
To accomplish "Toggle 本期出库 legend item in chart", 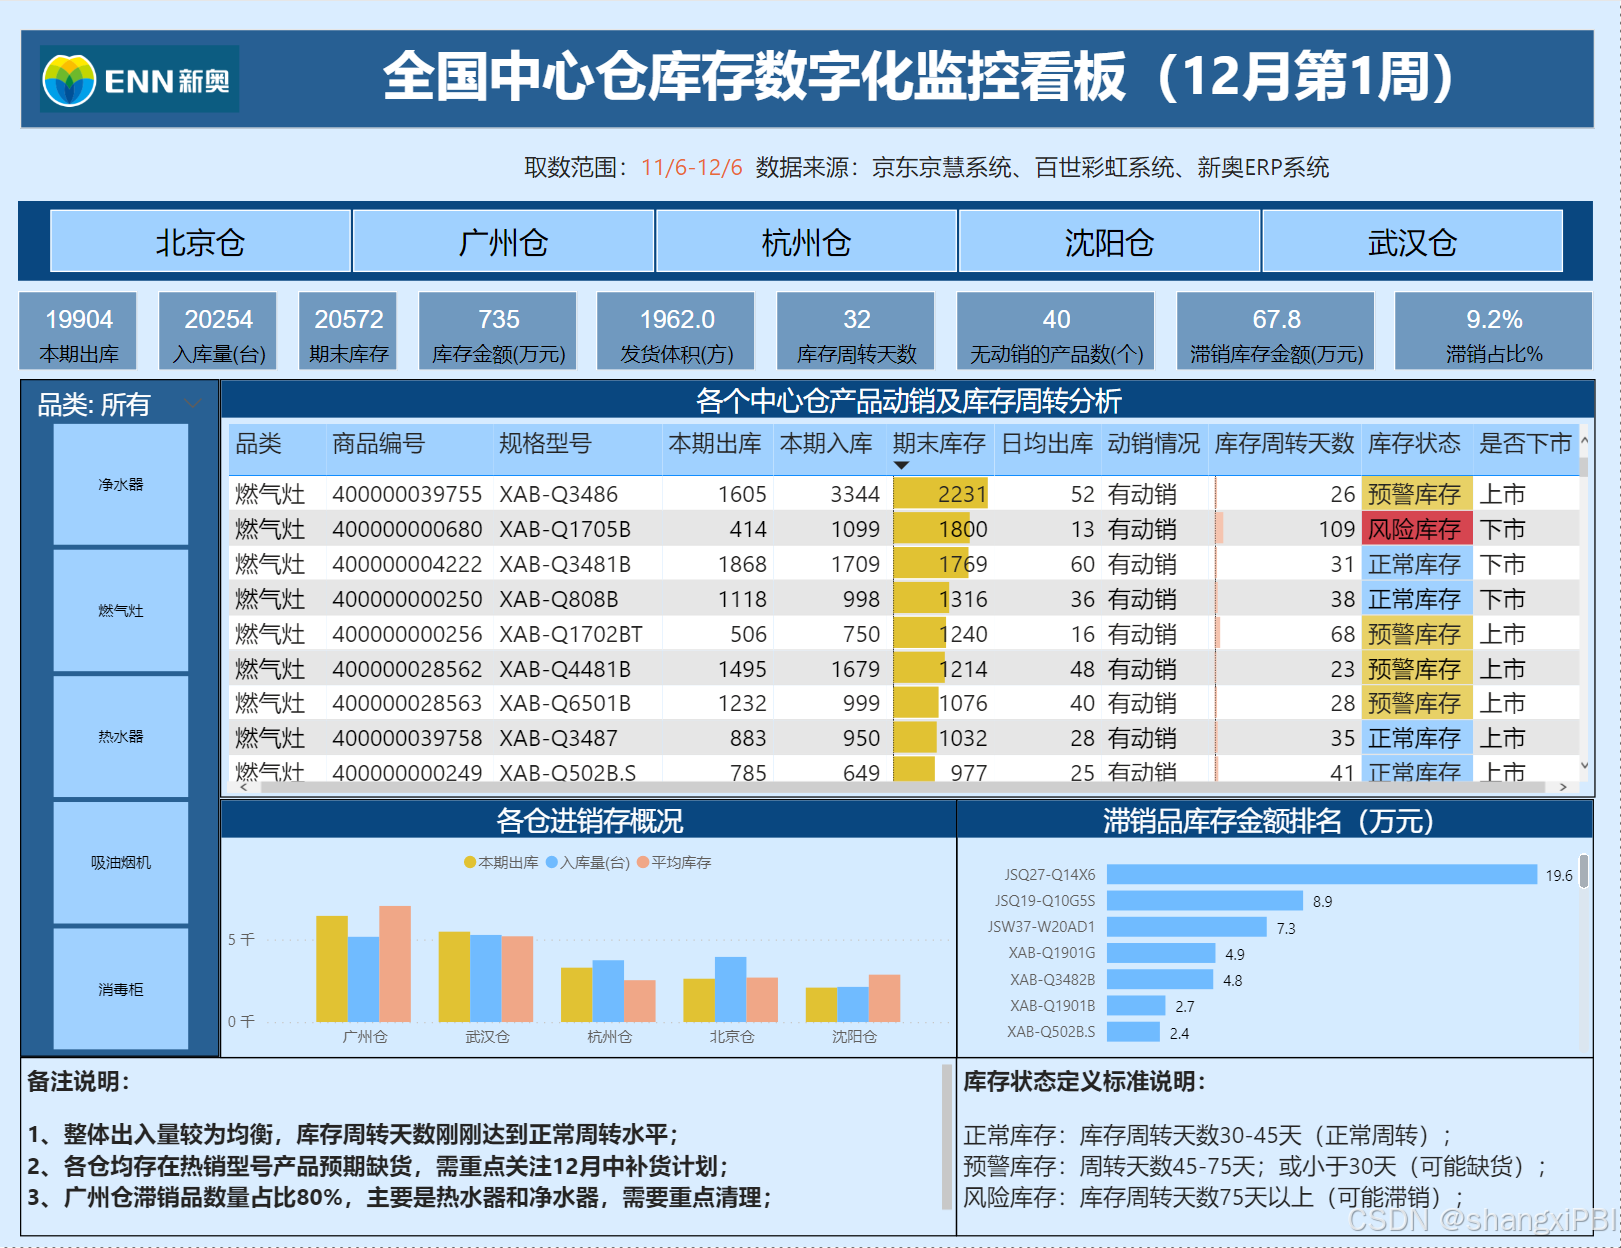I will 501,862.
